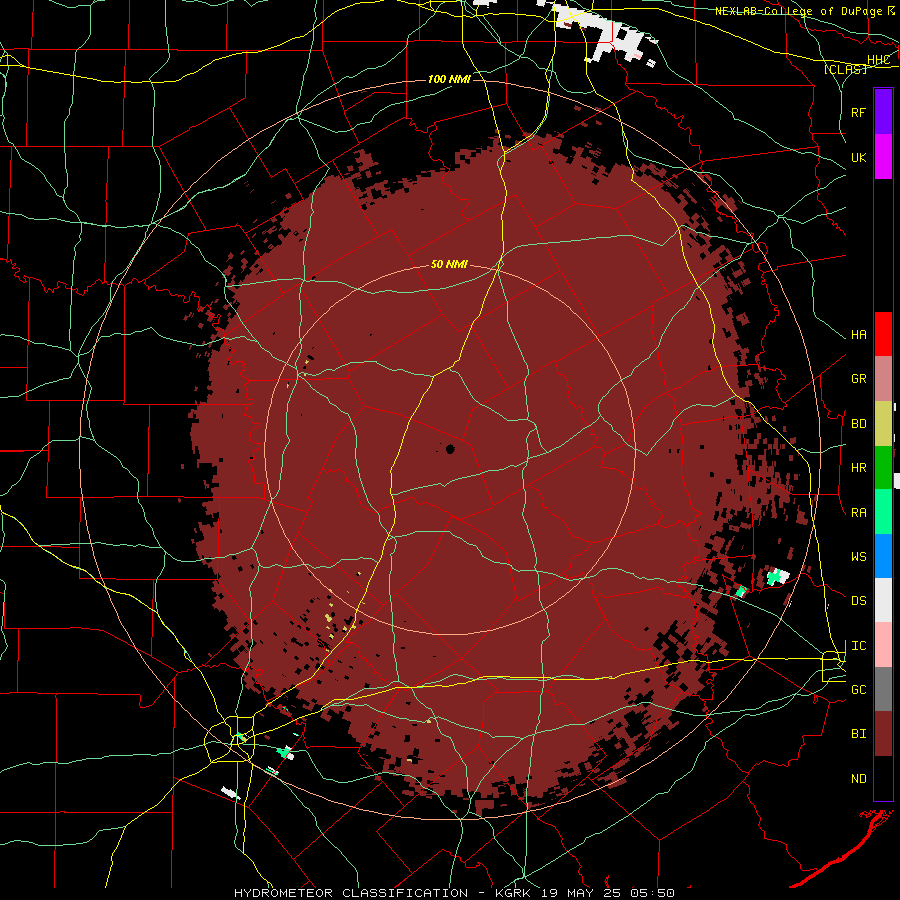Click the 'HR' legend label
The height and width of the screenshot is (900, 900).
point(858,467)
